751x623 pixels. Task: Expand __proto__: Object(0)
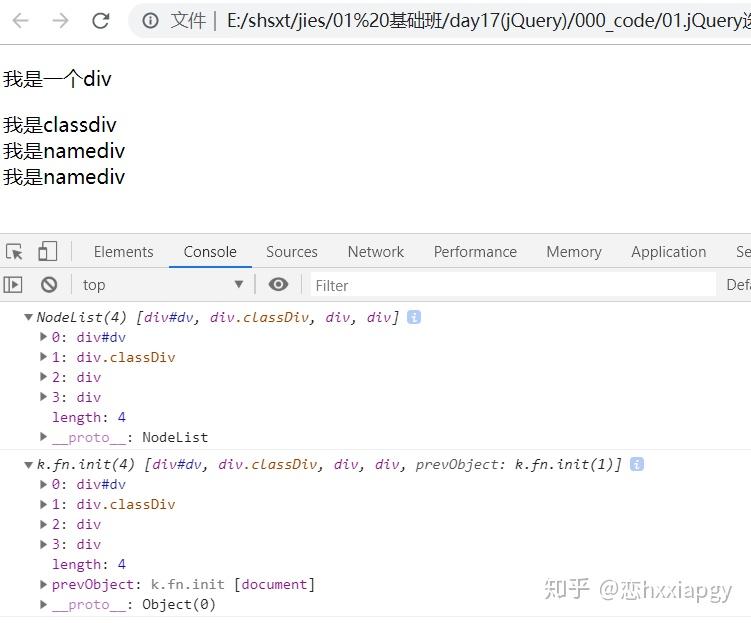tap(43, 604)
